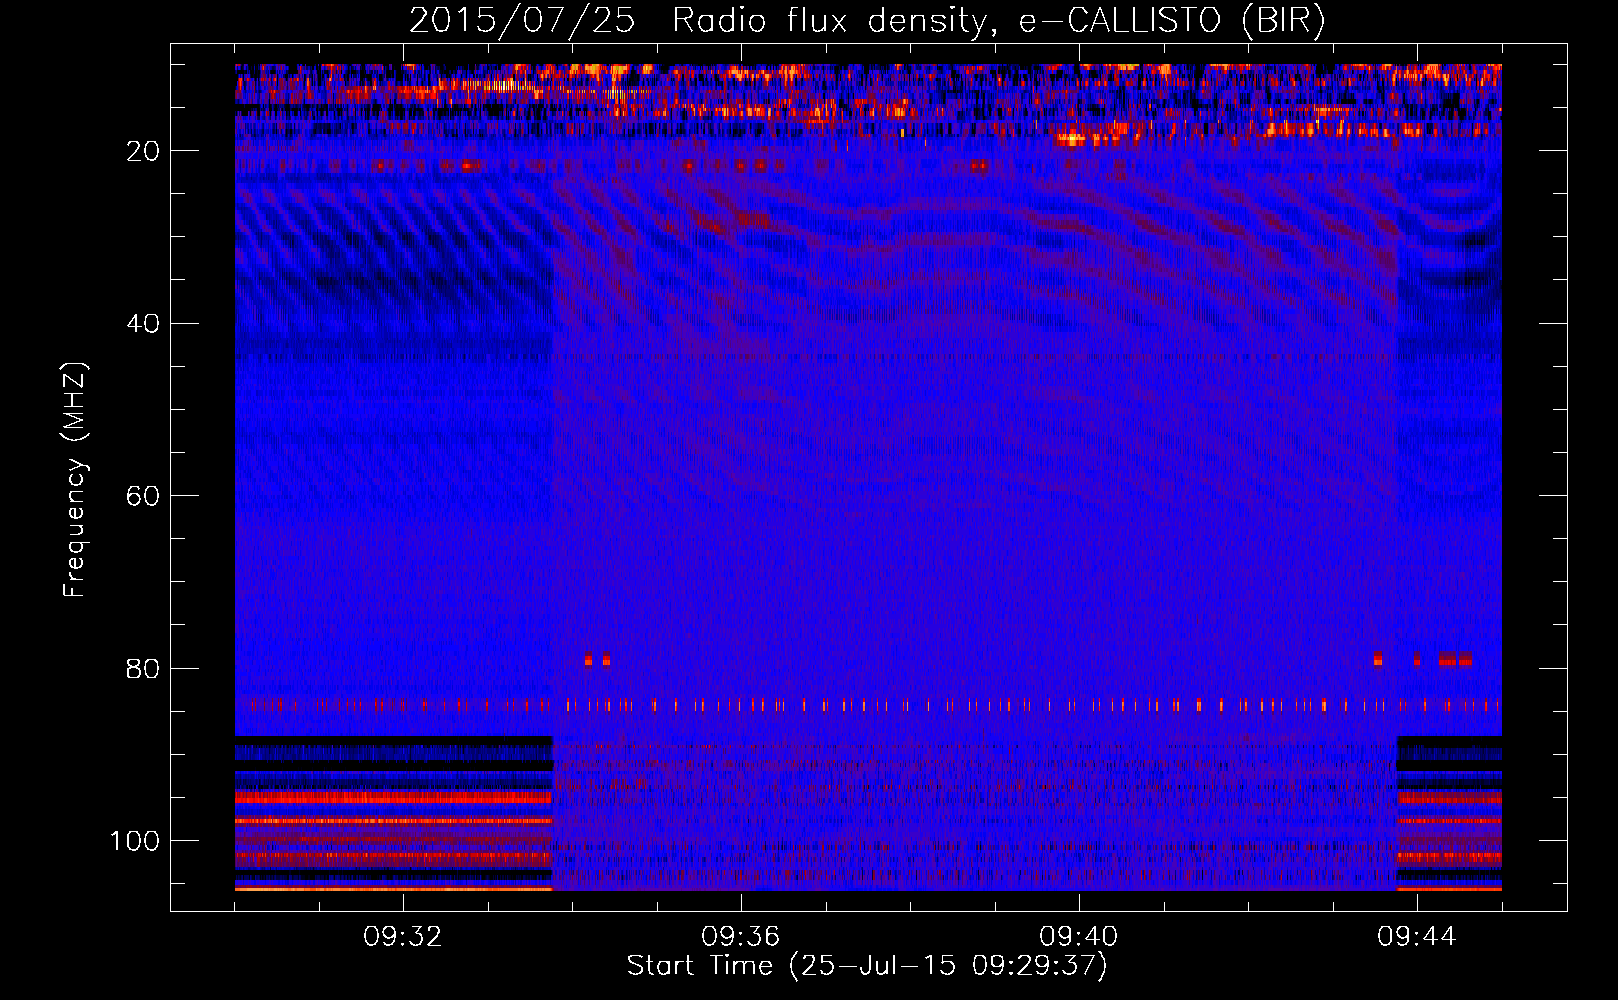Click the time tick label '09:44'
The image size is (1618, 1000).
[x=1417, y=937]
